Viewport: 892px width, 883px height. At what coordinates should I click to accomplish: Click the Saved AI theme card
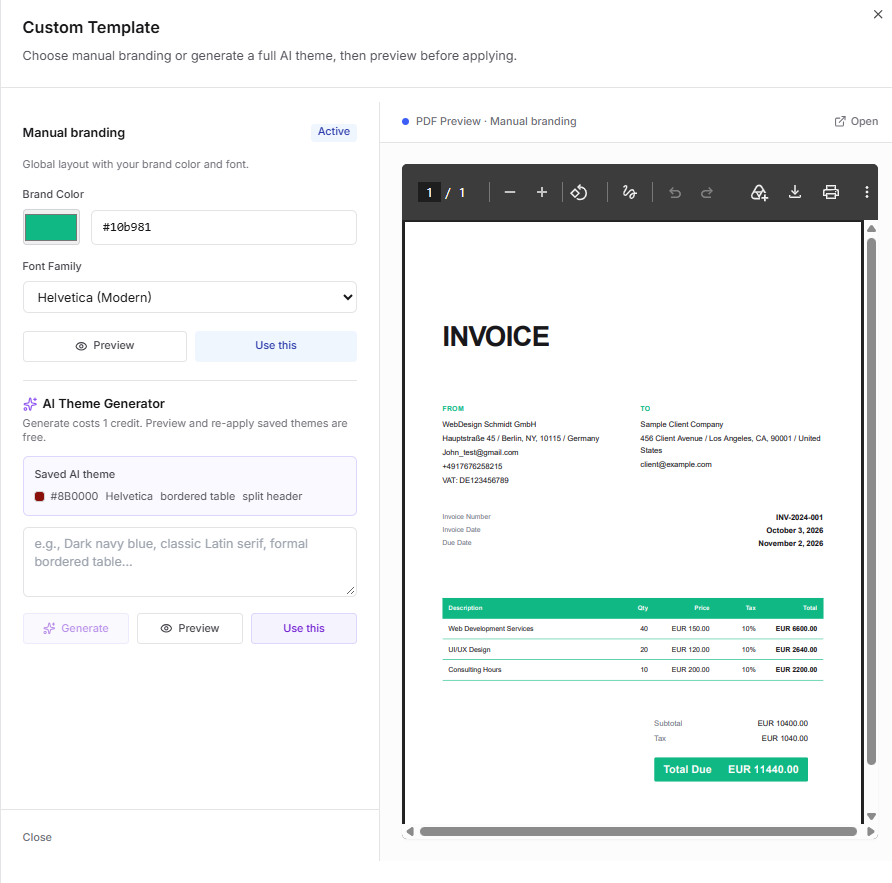click(x=189, y=486)
